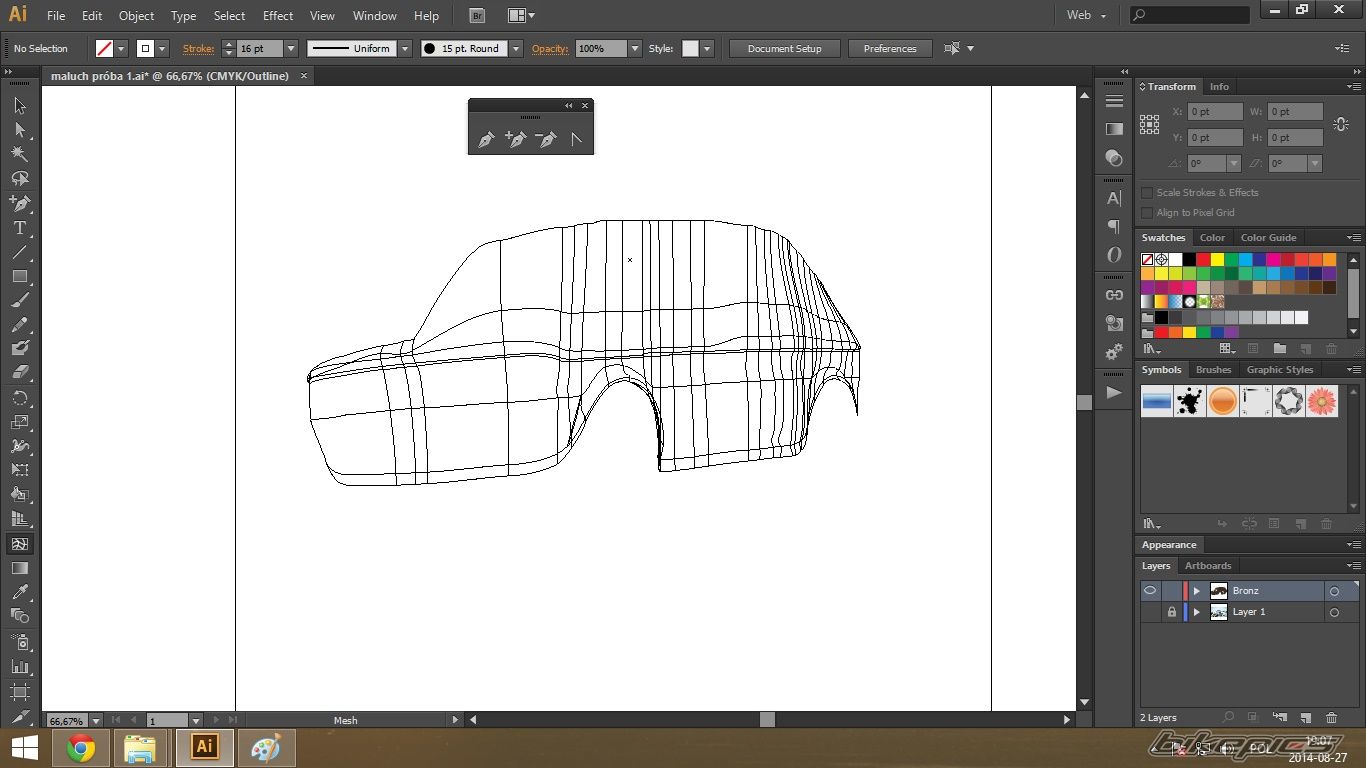Choose the Rotate tool
The width and height of the screenshot is (1366, 768).
tap(19, 398)
